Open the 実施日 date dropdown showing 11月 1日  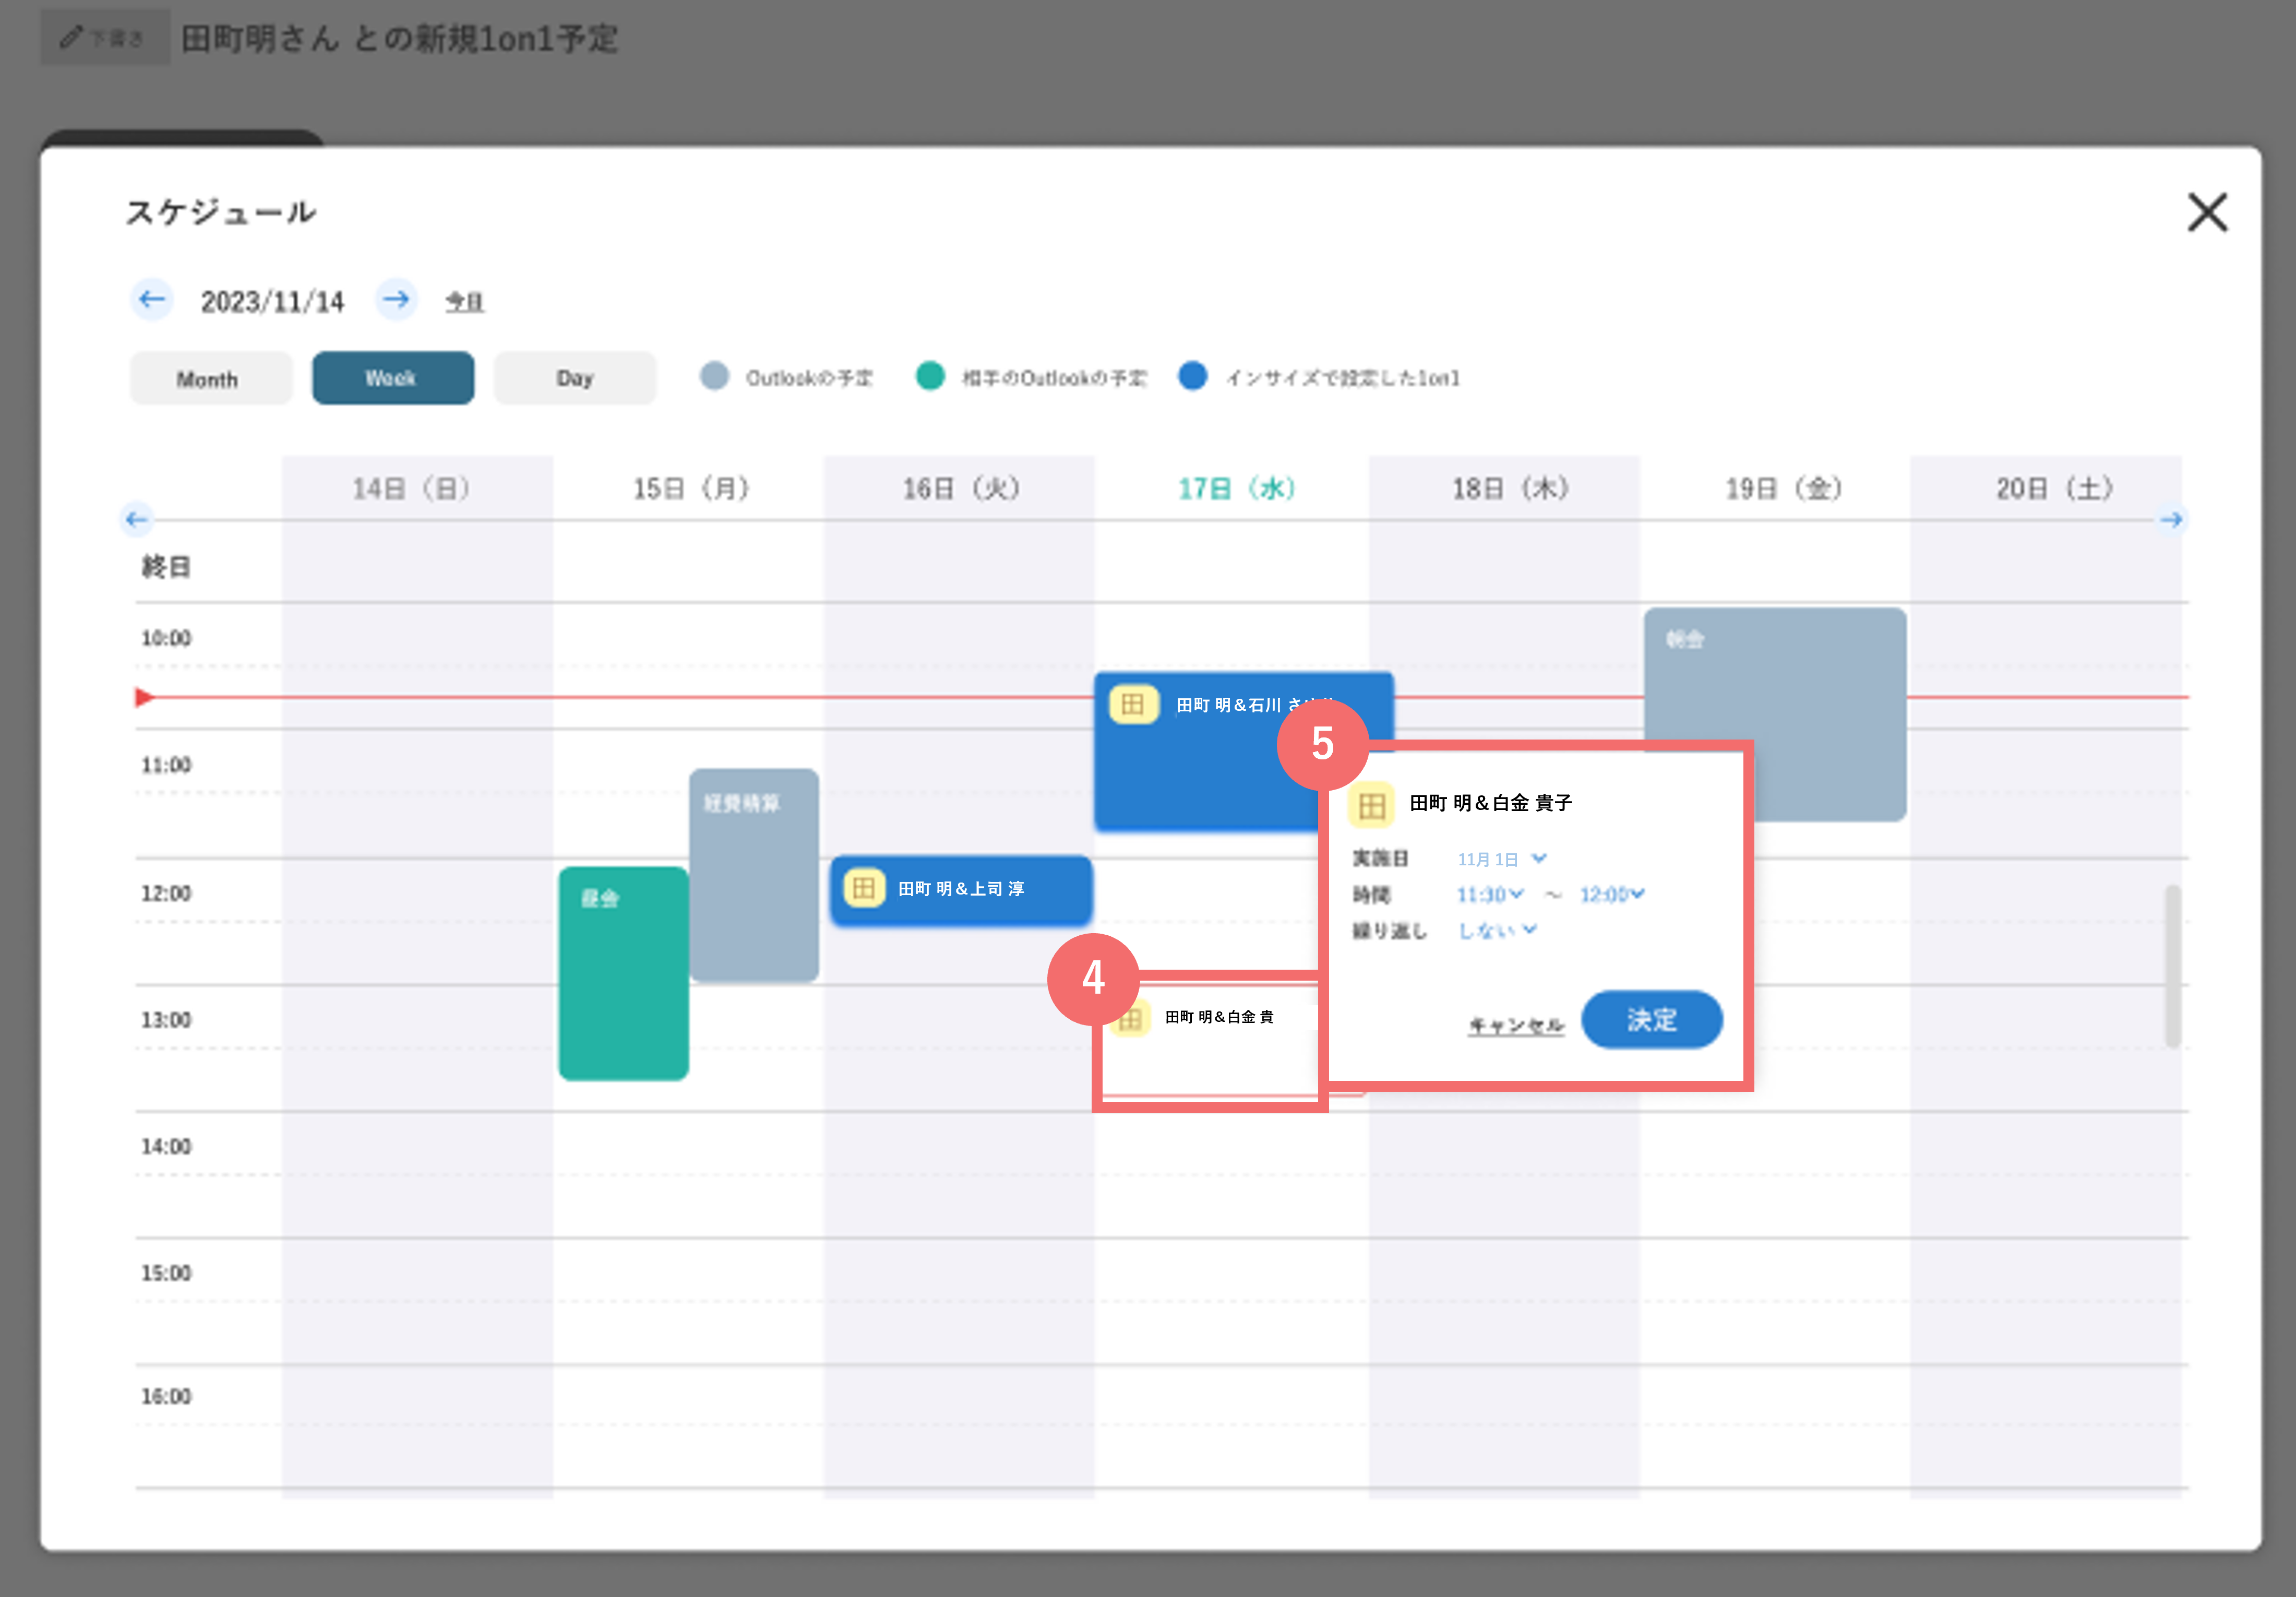coord(1502,859)
